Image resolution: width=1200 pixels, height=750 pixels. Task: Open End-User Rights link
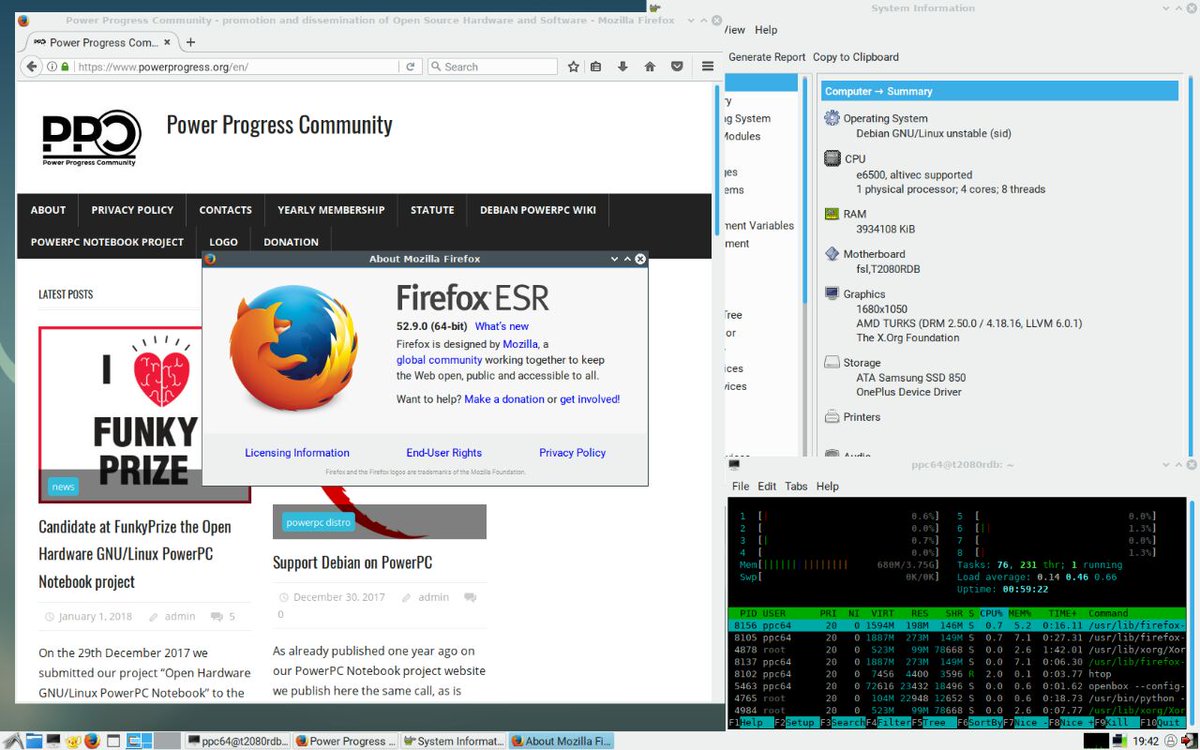coord(444,453)
